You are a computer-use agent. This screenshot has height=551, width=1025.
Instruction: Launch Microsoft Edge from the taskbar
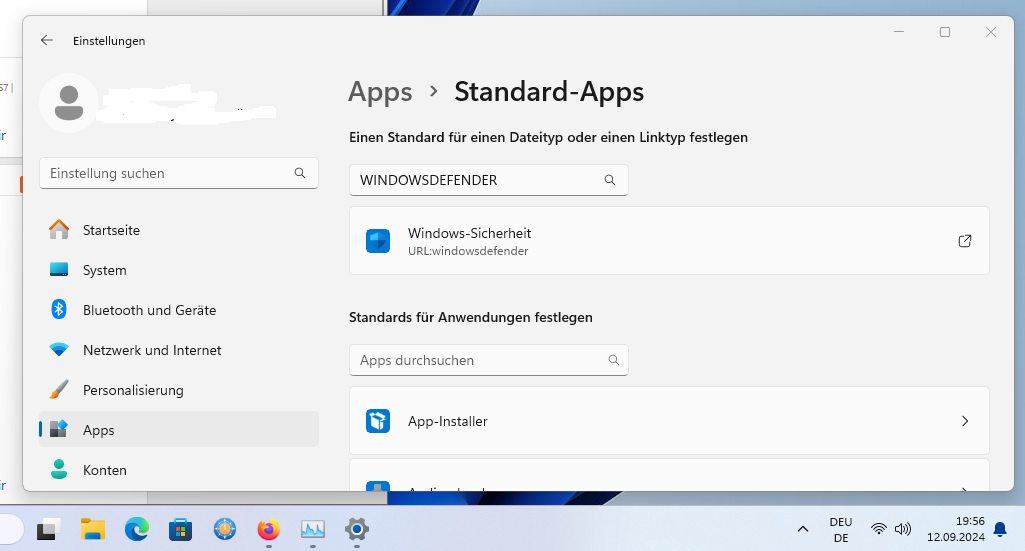coord(137,529)
